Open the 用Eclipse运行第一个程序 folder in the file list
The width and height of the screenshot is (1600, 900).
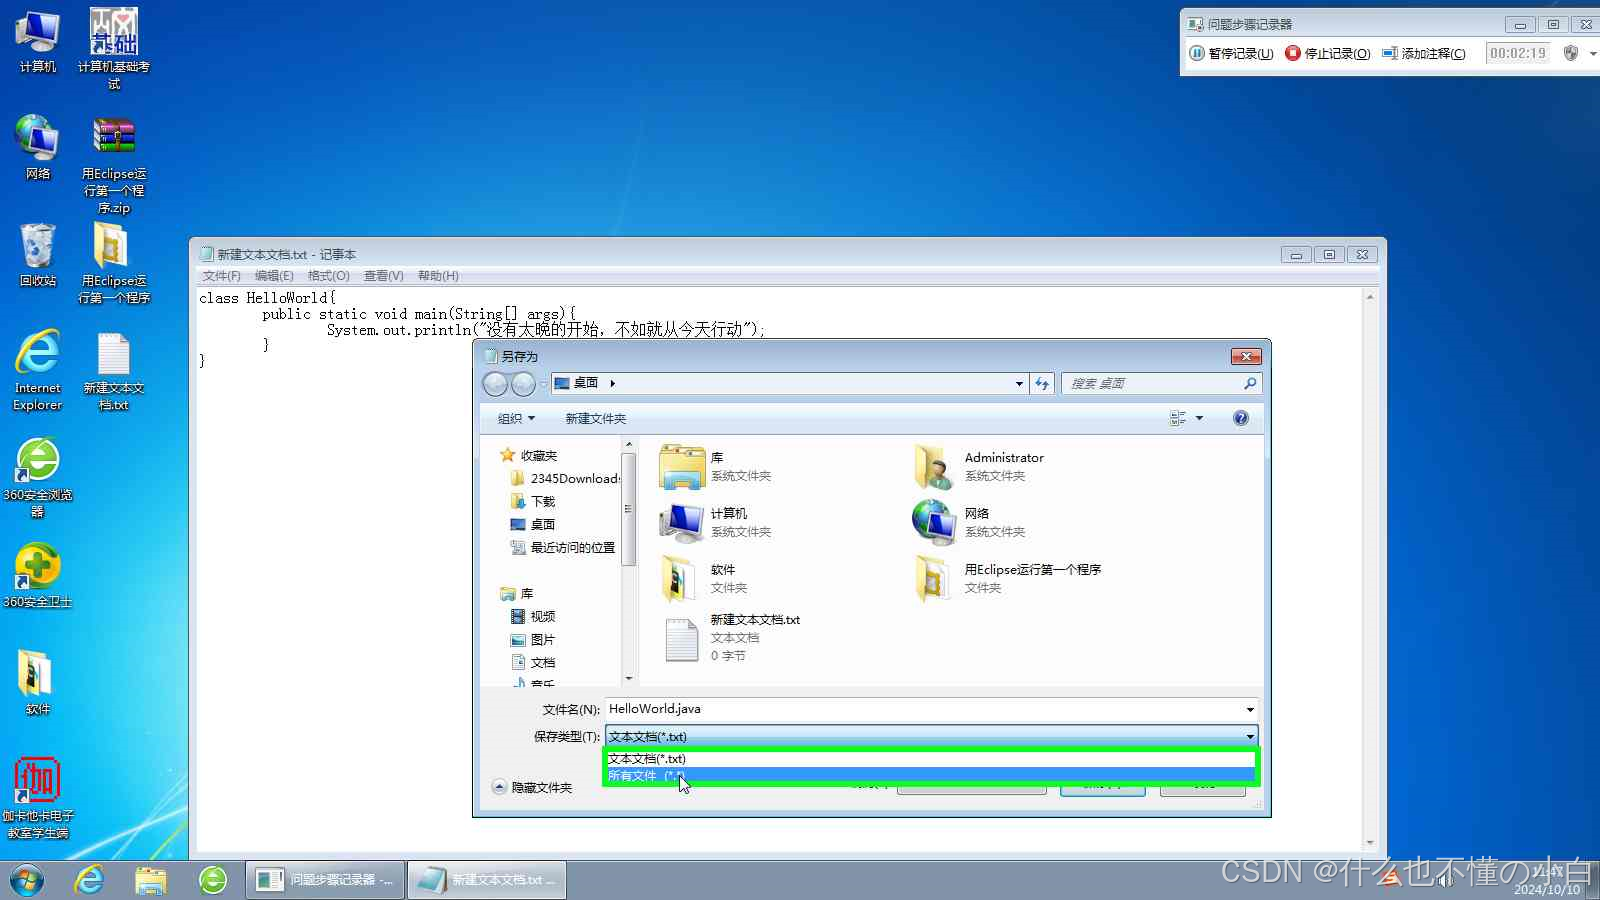[x=1008, y=578]
